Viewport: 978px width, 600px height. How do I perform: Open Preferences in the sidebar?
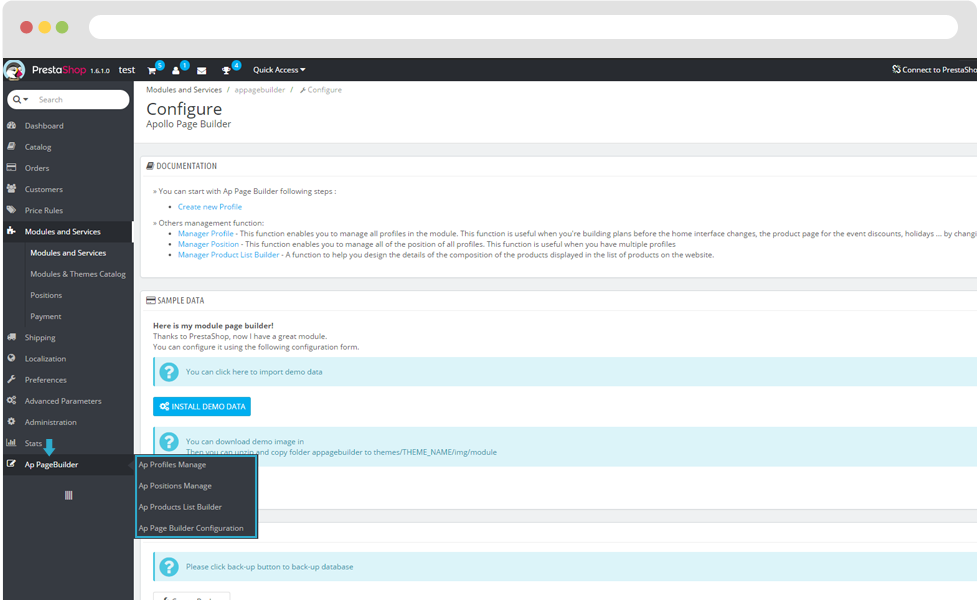(46, 380)
